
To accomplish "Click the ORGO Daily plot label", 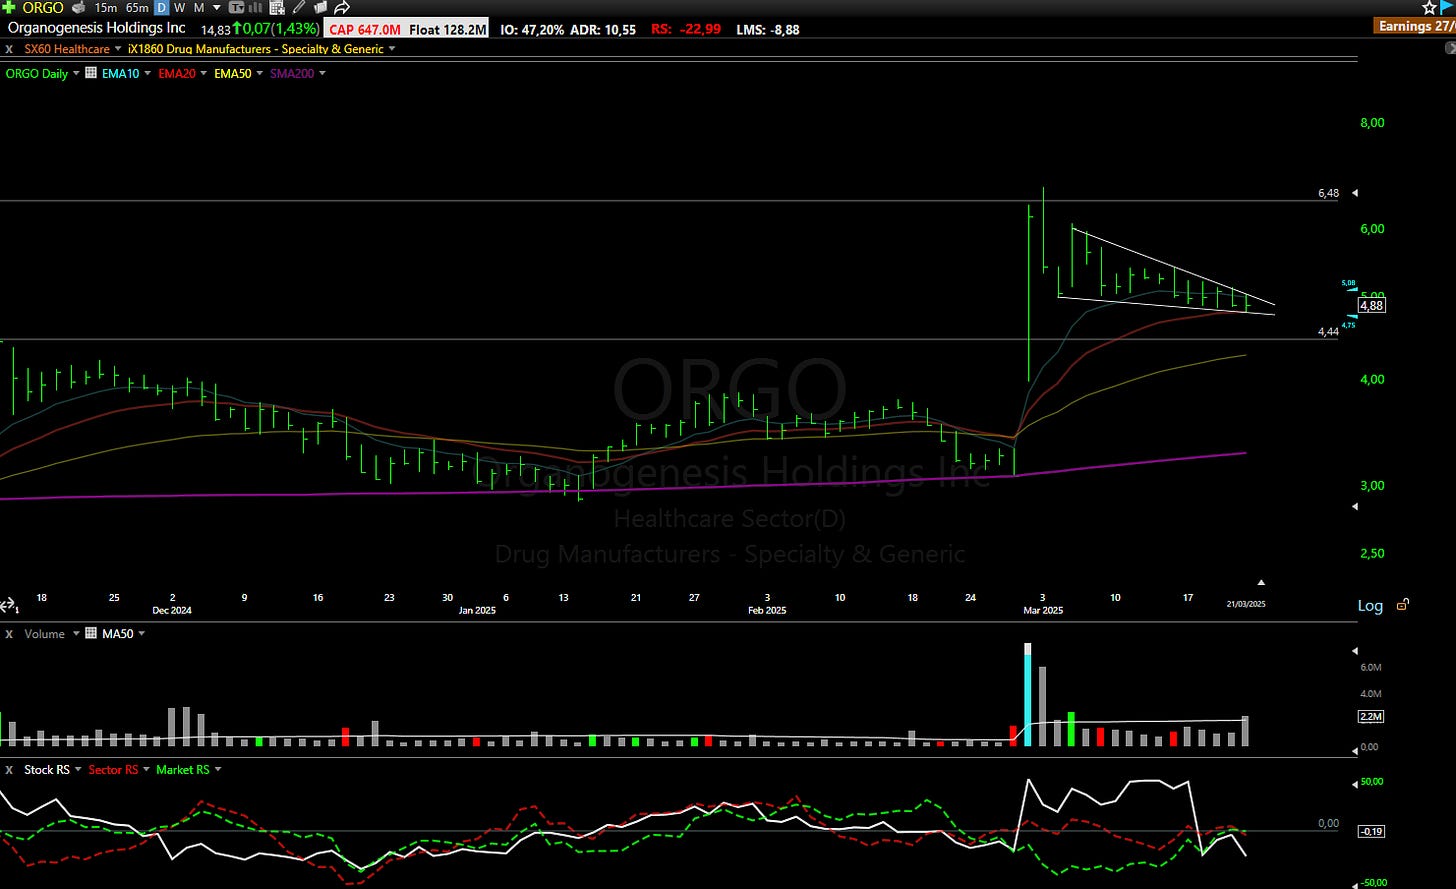I will pyautogui.click(x=37, y=73).
